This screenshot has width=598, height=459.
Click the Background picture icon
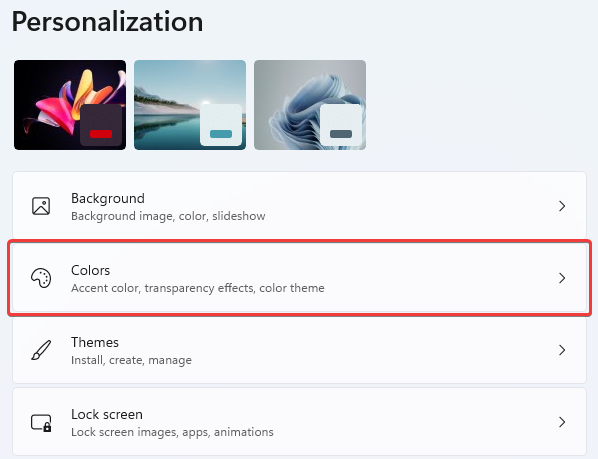point(41,206)
